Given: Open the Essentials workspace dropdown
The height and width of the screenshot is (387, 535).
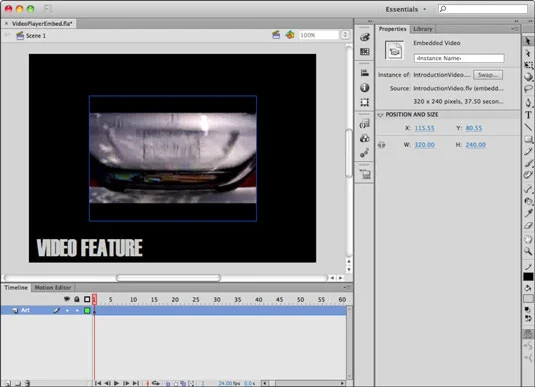Looking at the screenshot, I should 406,9.
